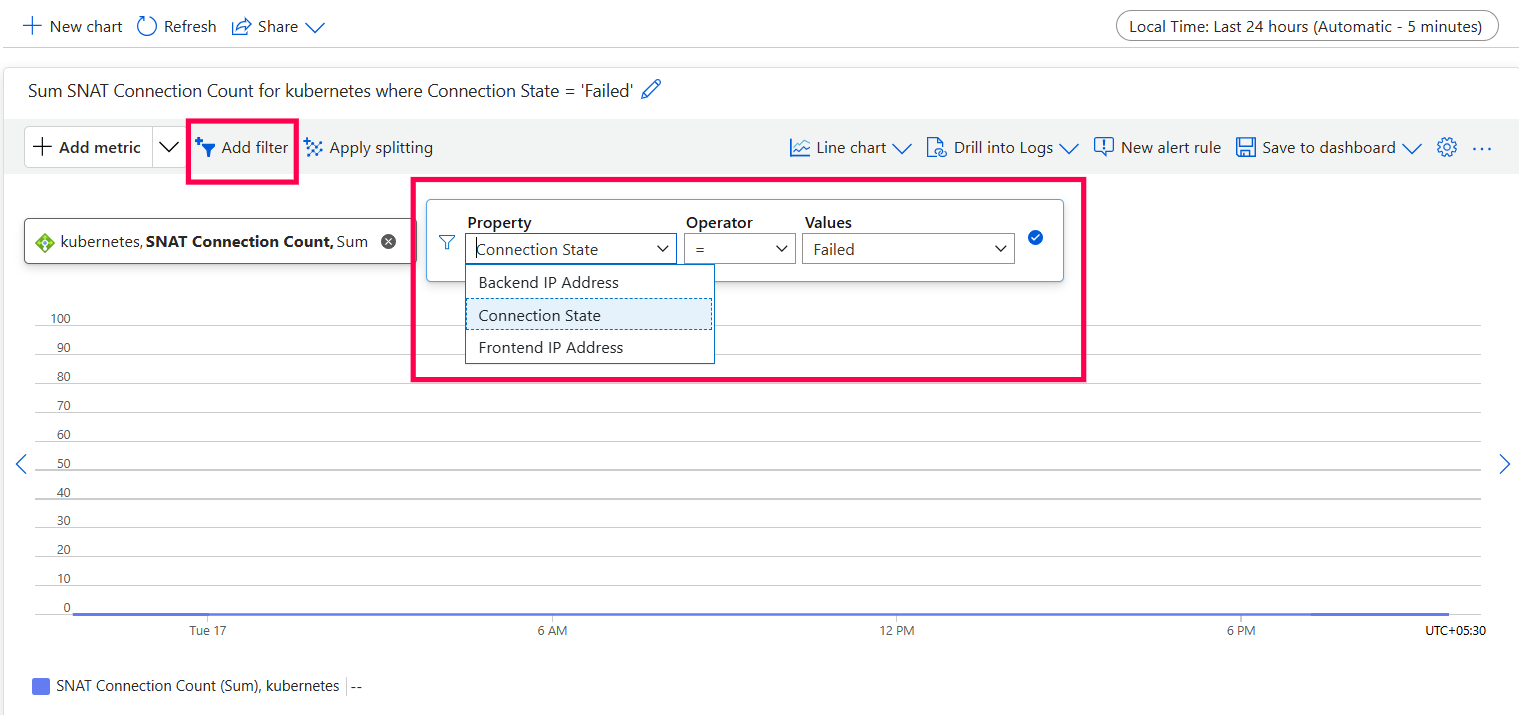The image size is (1519, 715).
Task: Open the Values dropdown showing Failed
Action: [908, 249]
